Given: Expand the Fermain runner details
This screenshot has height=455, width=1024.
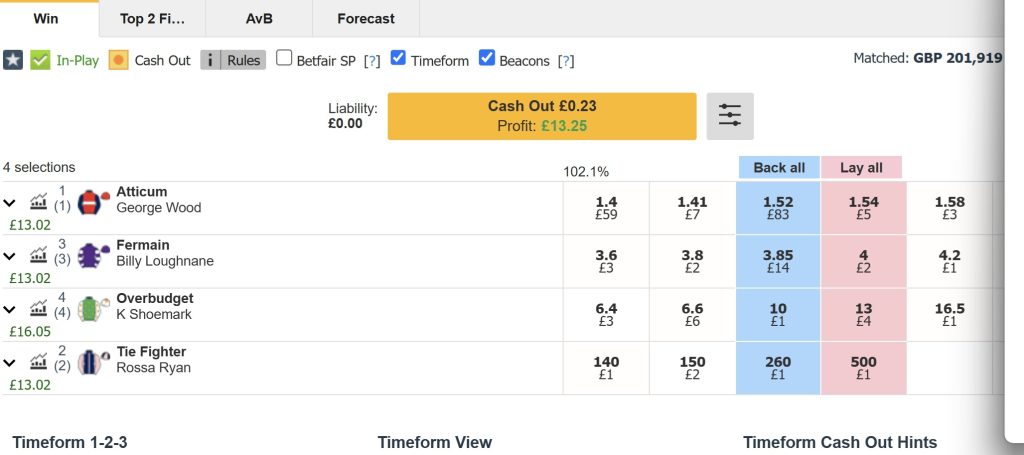Looking at the screenshot, I should point(10,256).
